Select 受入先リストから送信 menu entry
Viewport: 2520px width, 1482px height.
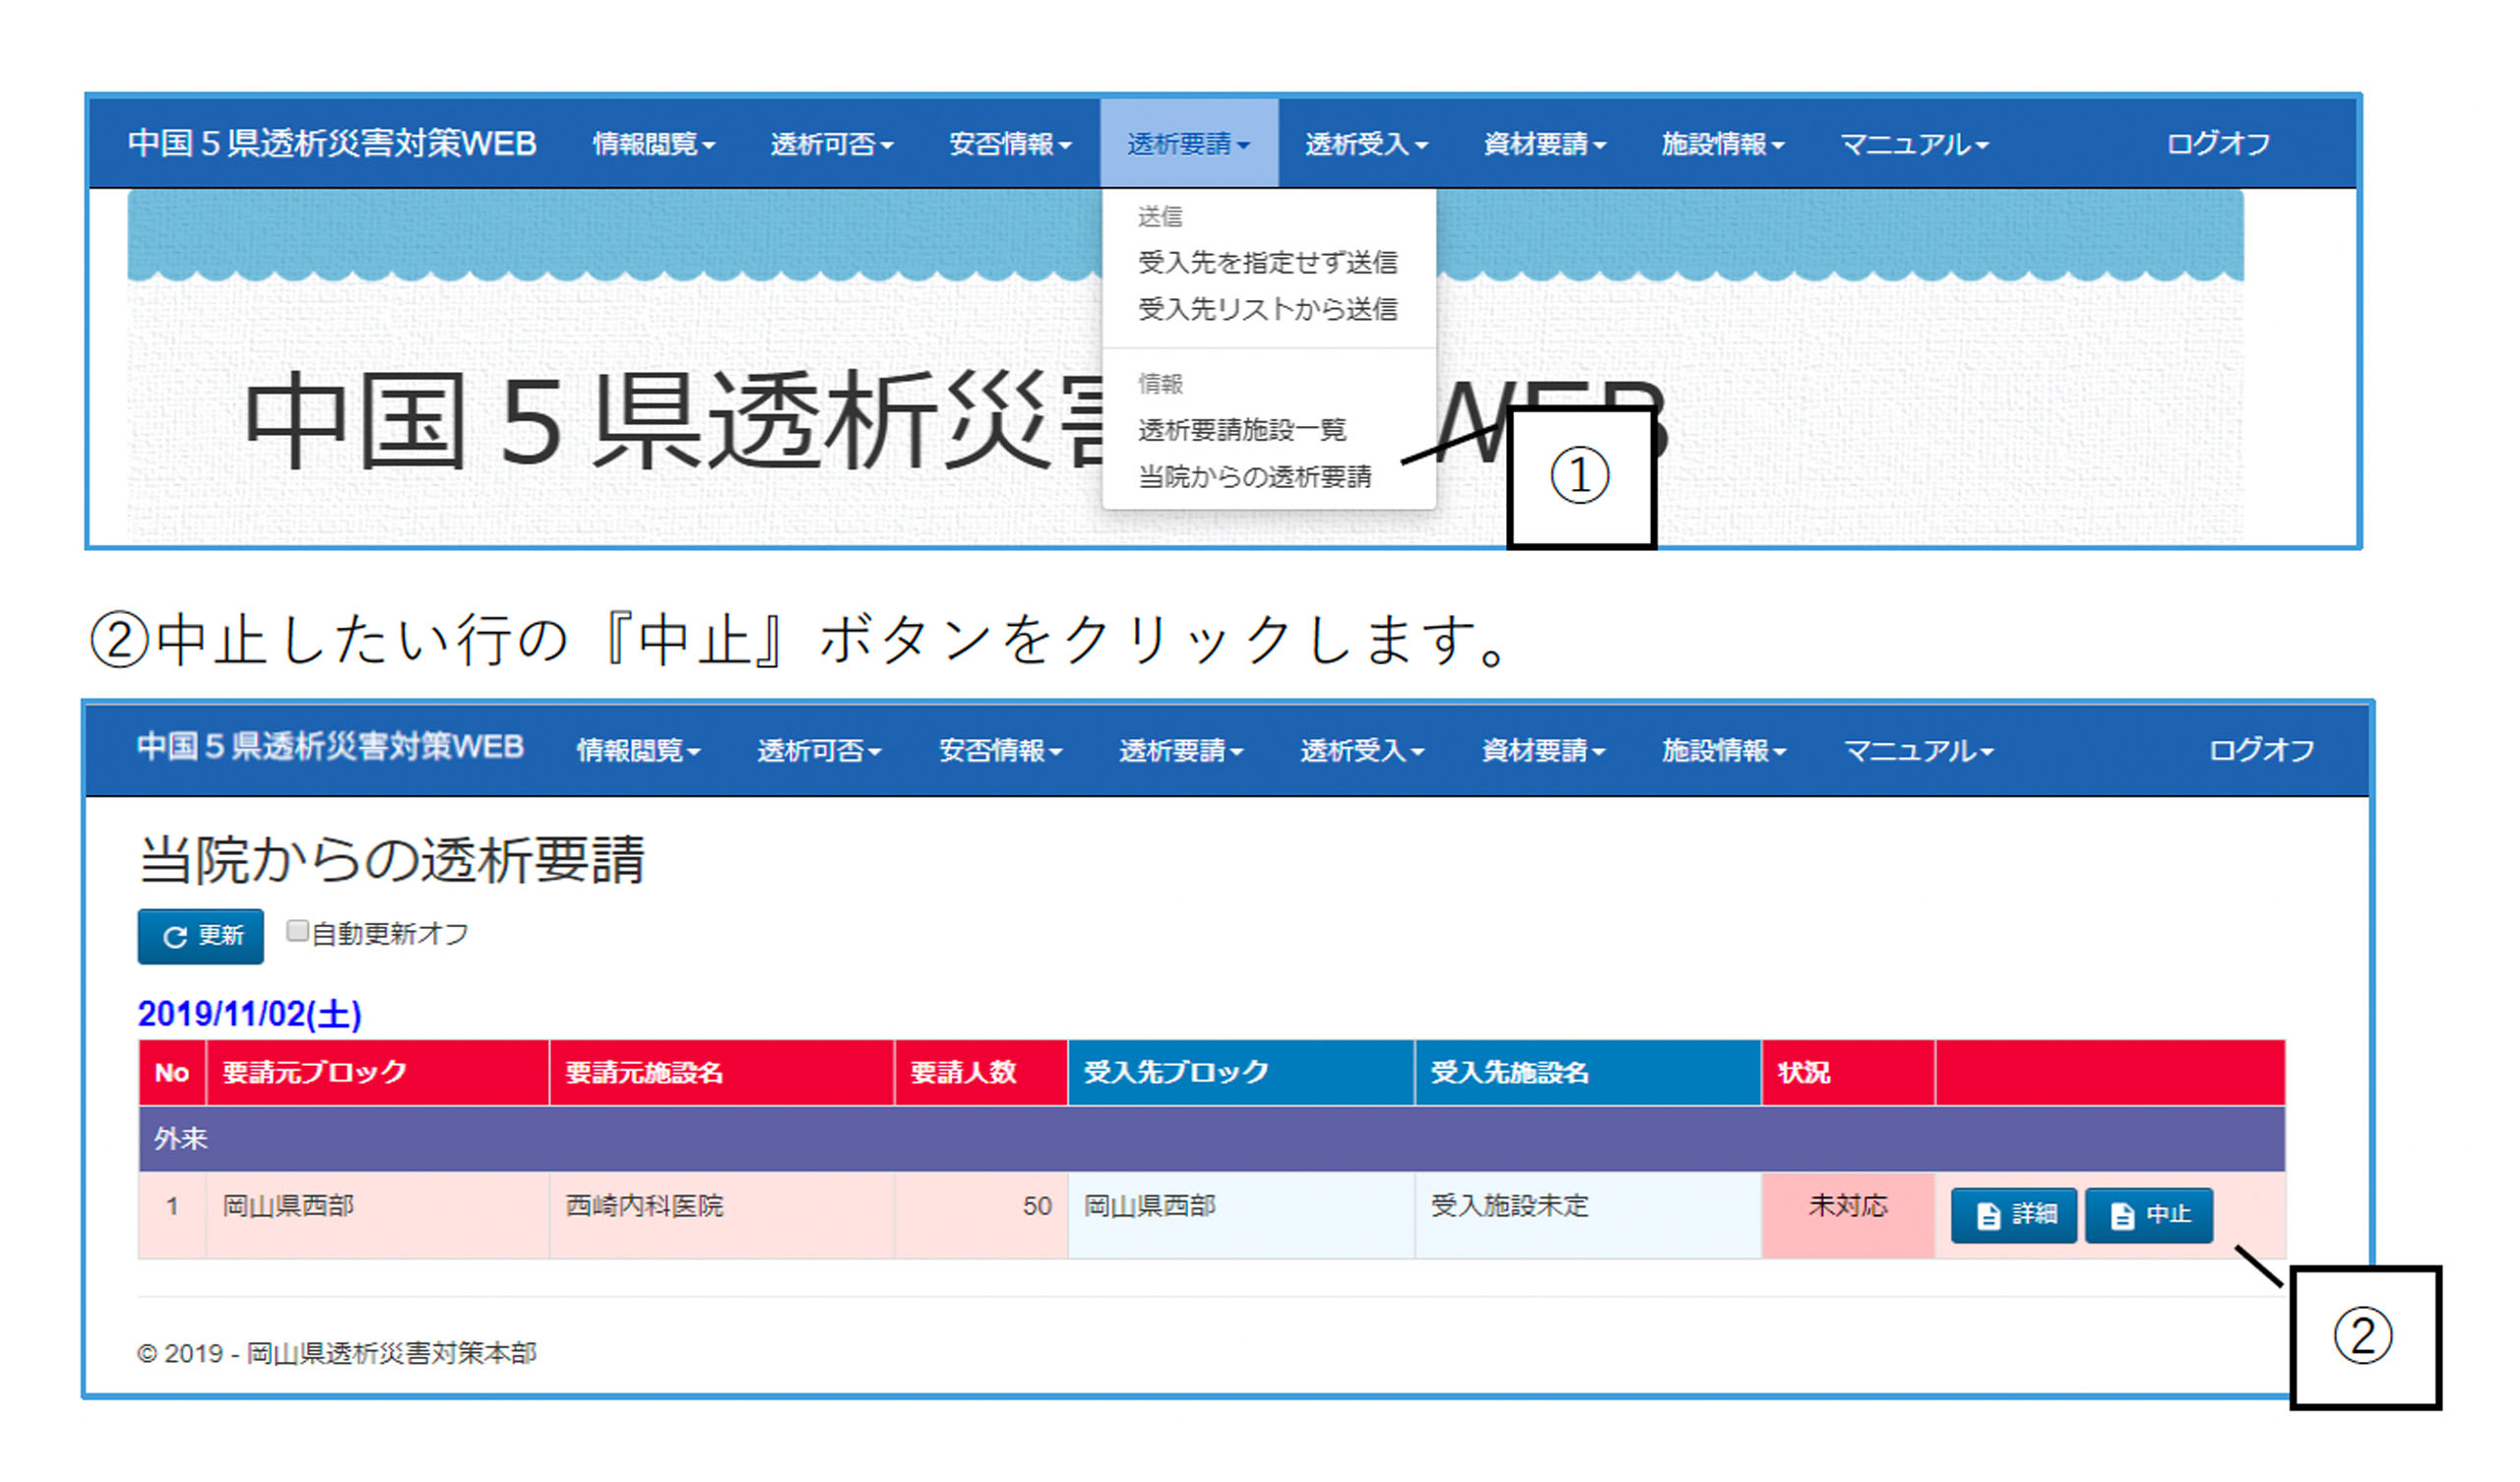click(x=1267, y=310)
